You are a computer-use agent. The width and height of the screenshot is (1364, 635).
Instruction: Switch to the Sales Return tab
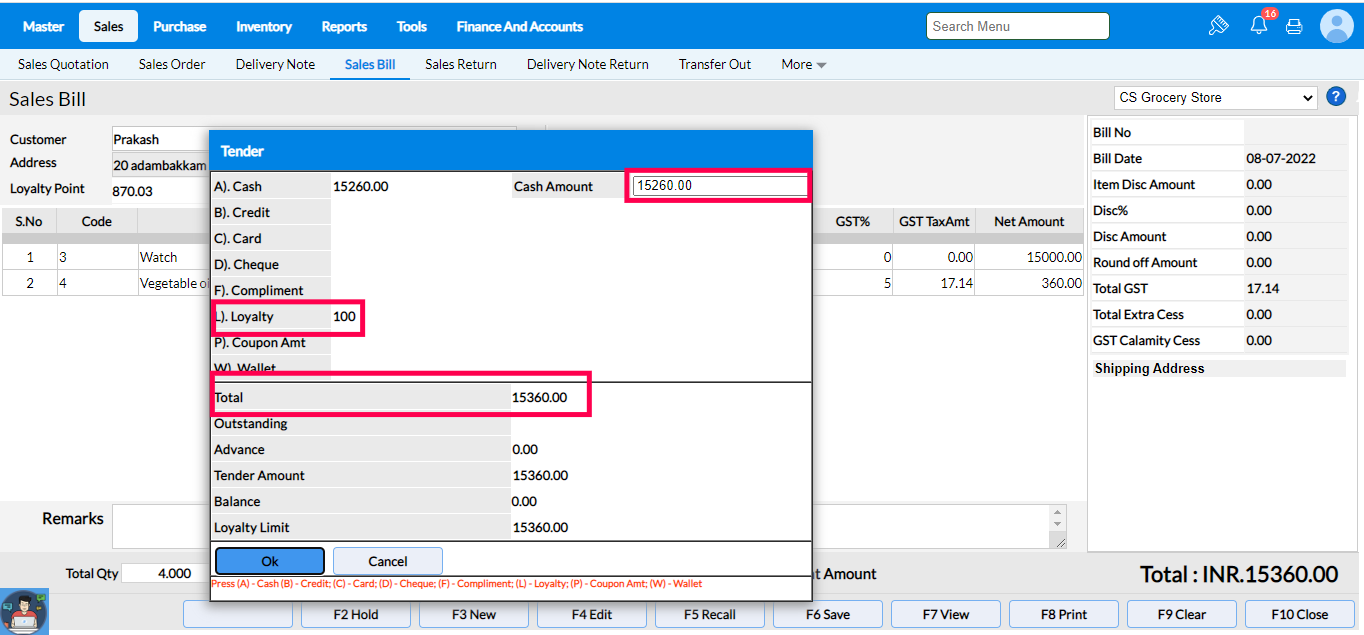coord(460,65)
